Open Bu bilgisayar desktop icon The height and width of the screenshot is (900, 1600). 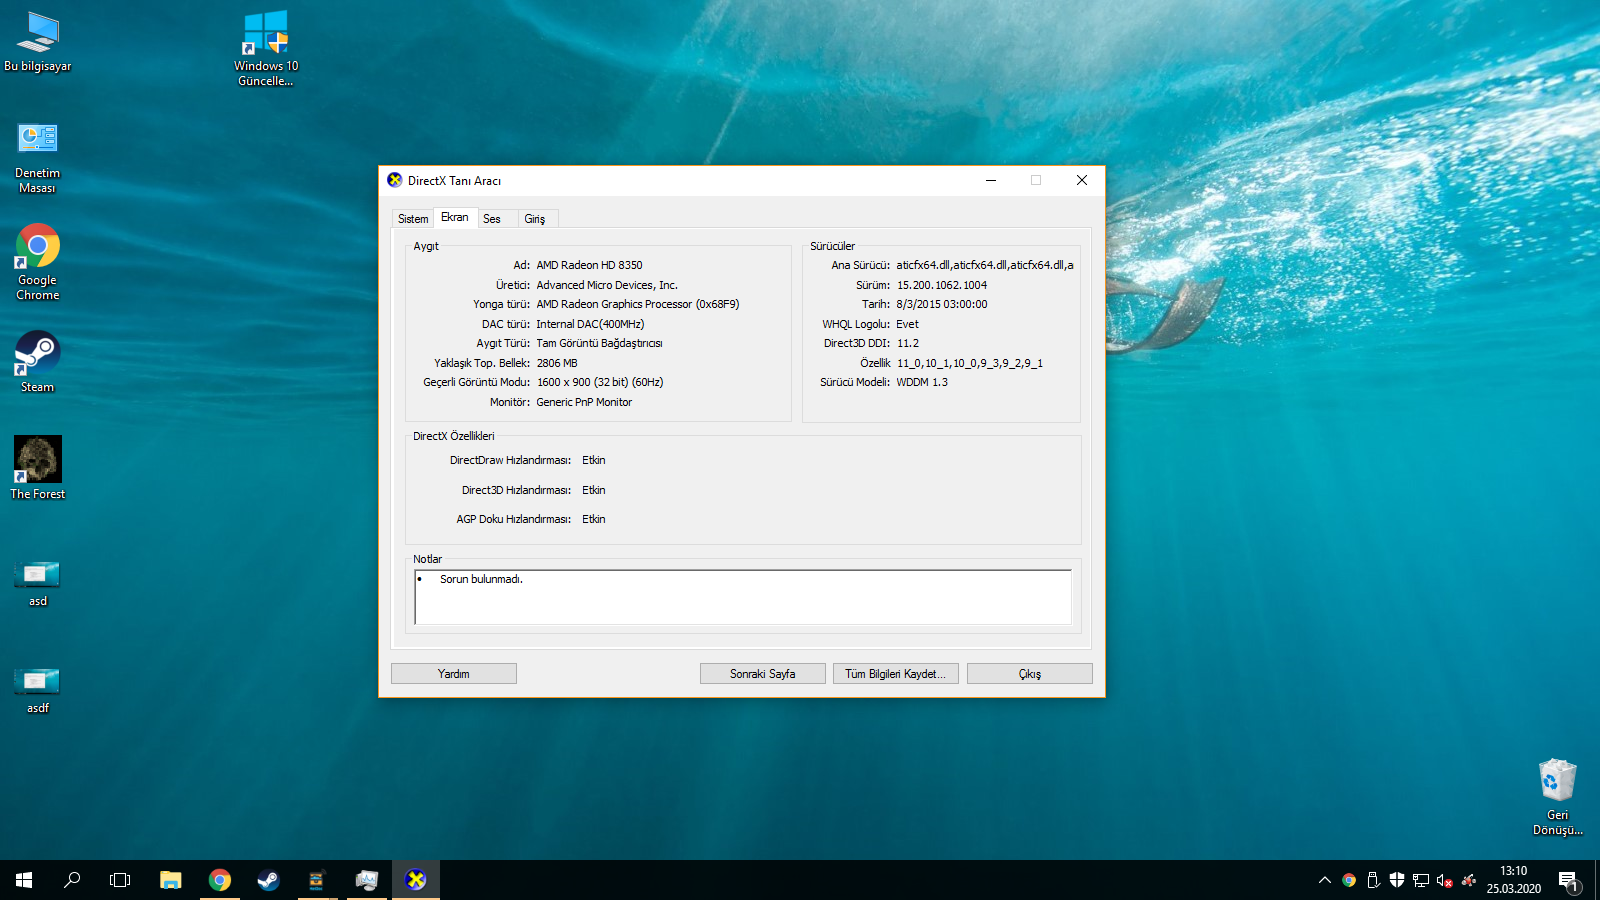[38, 42]
